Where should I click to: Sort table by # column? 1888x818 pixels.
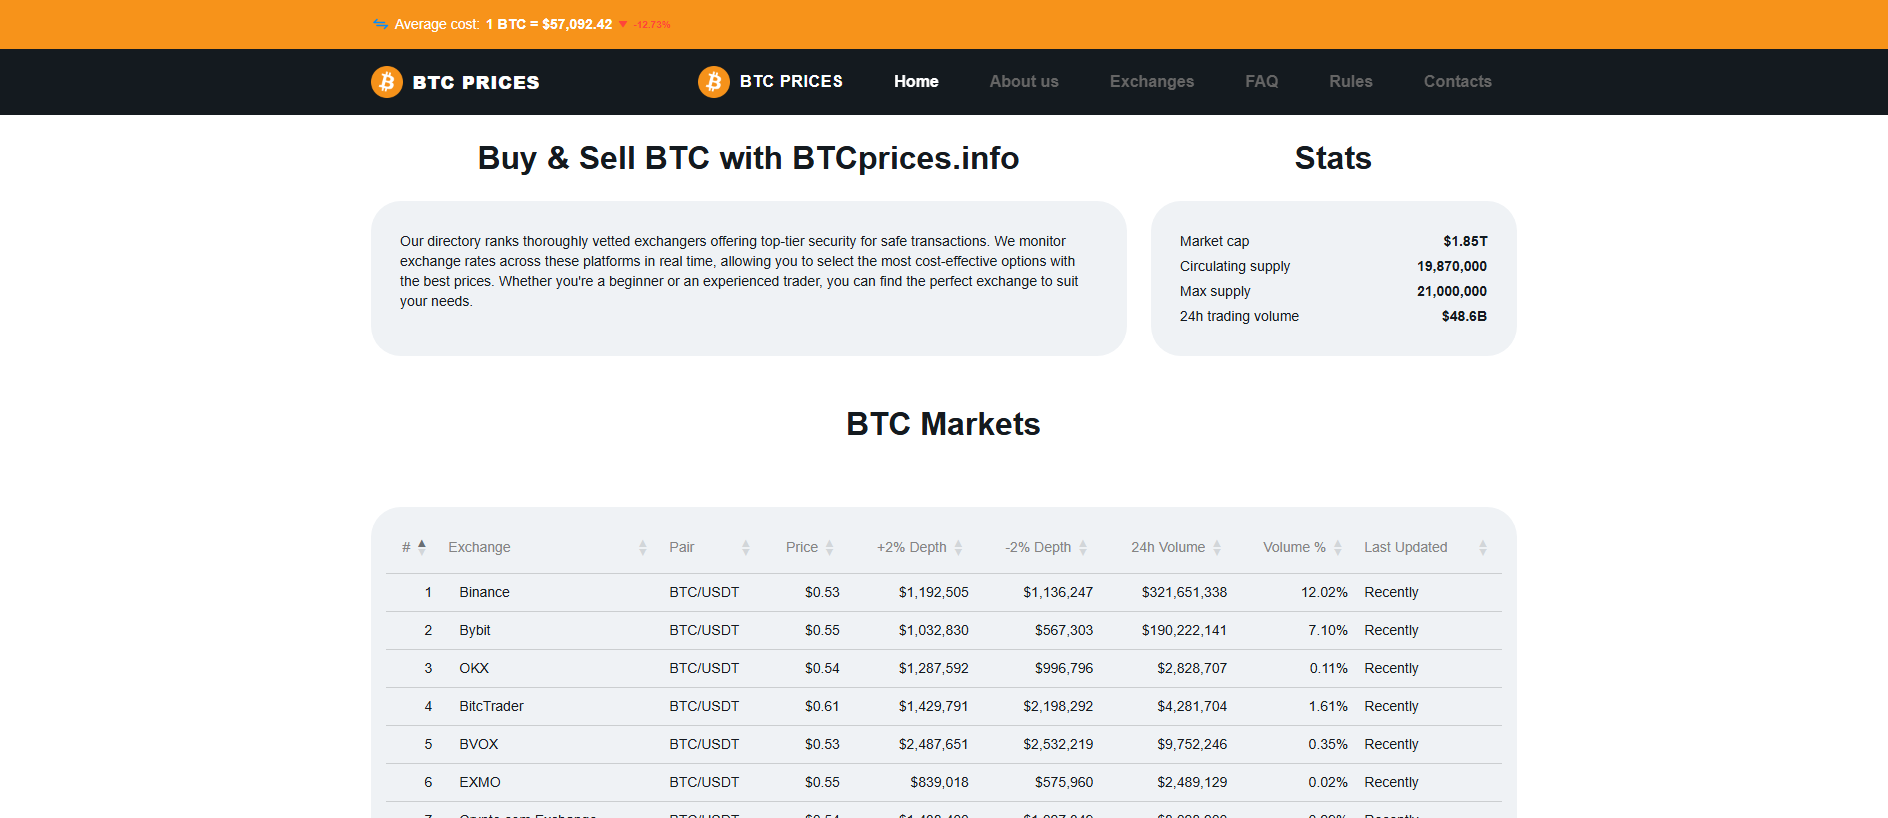tap(414, 547)
